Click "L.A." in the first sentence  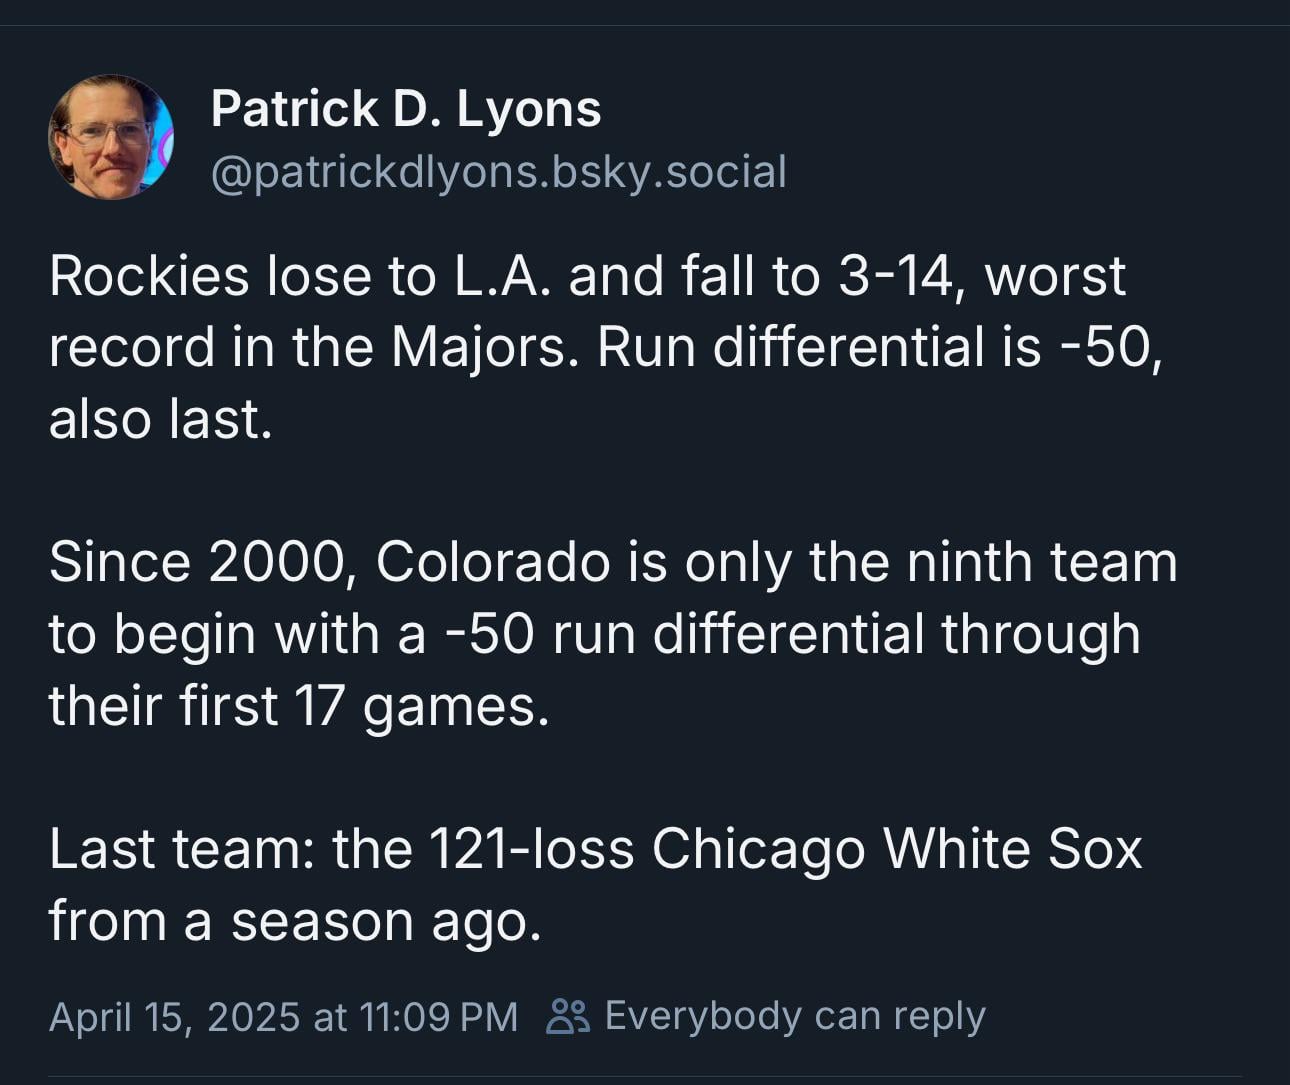tap(502, 276)
